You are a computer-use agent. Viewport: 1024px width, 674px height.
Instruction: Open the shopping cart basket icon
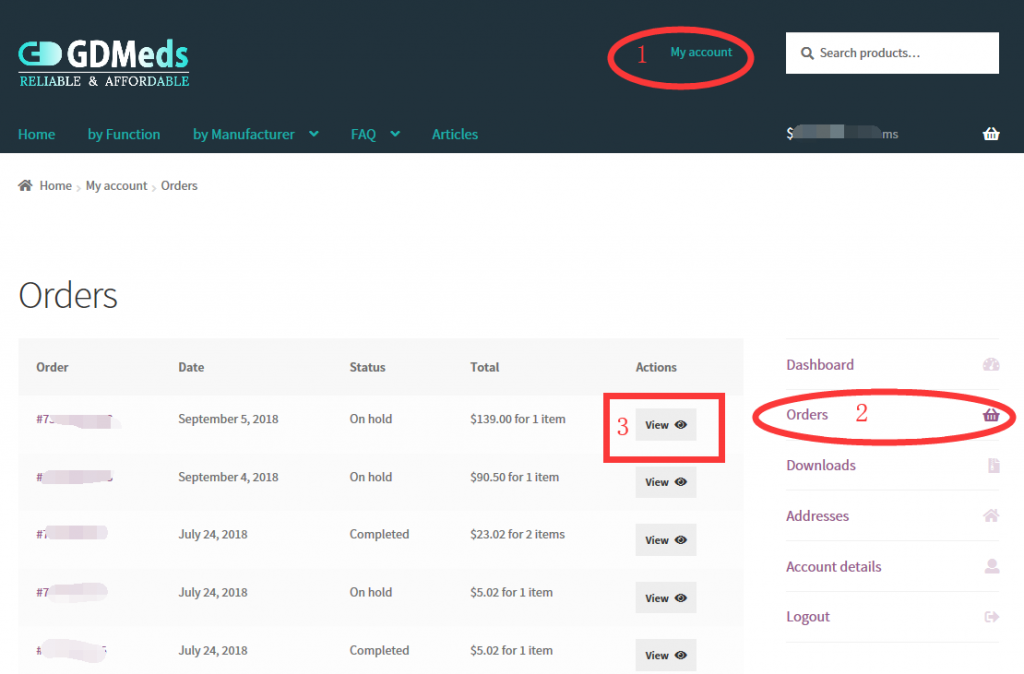991,132
